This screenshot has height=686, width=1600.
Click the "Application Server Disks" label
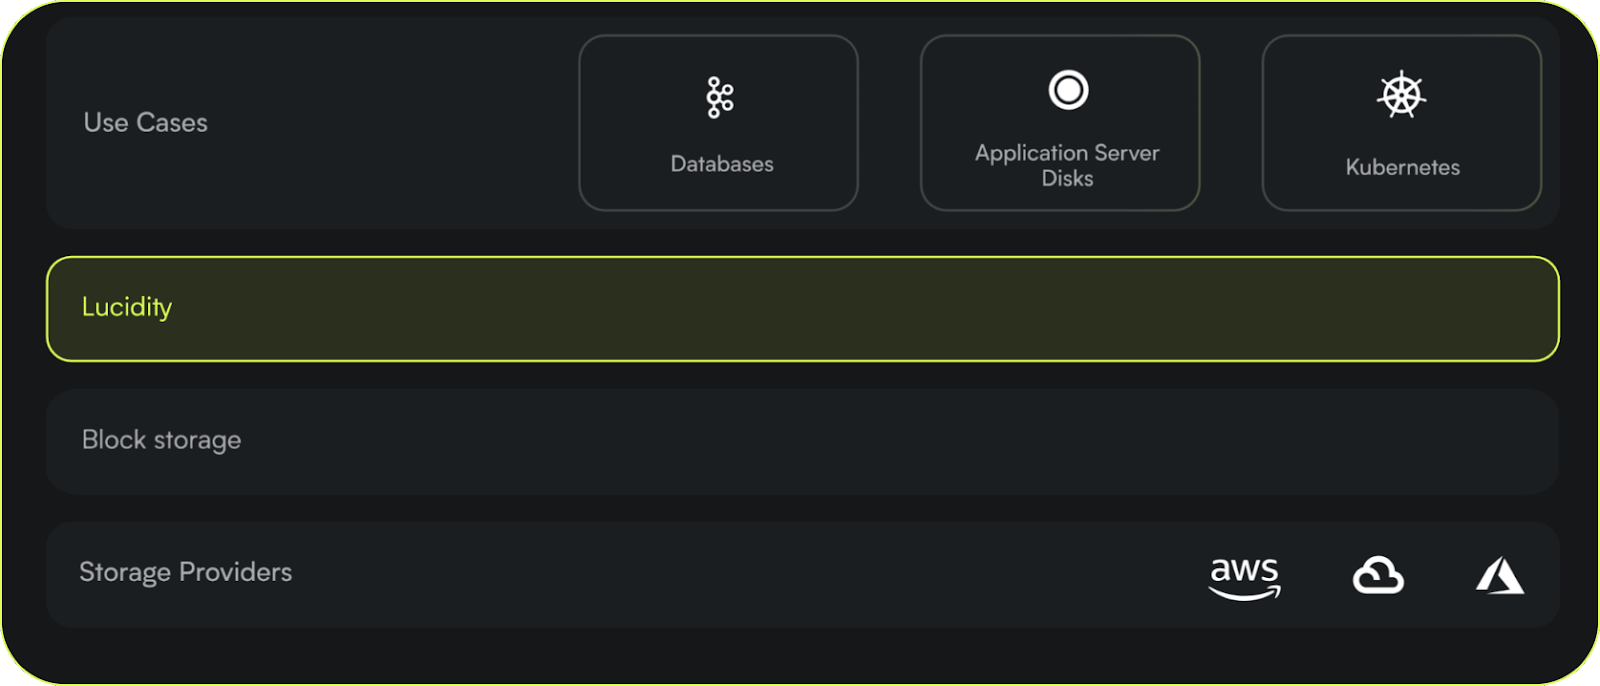coord(1067,165)
